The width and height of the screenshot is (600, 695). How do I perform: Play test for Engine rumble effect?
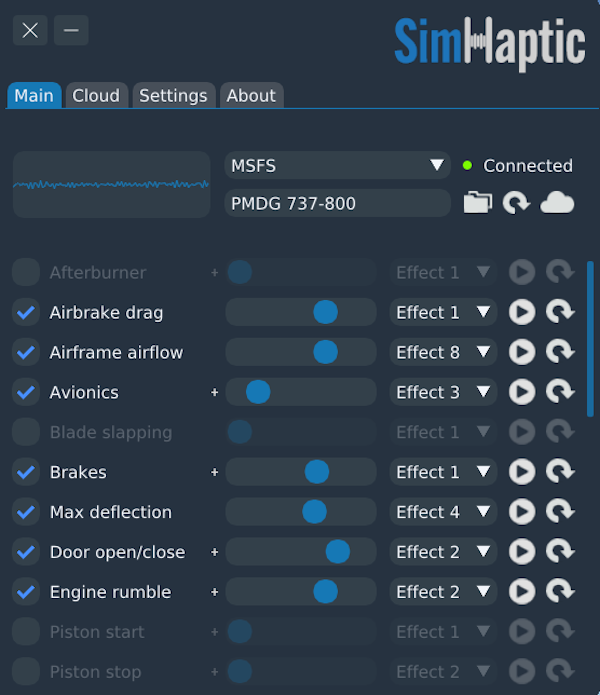(522, 591)
